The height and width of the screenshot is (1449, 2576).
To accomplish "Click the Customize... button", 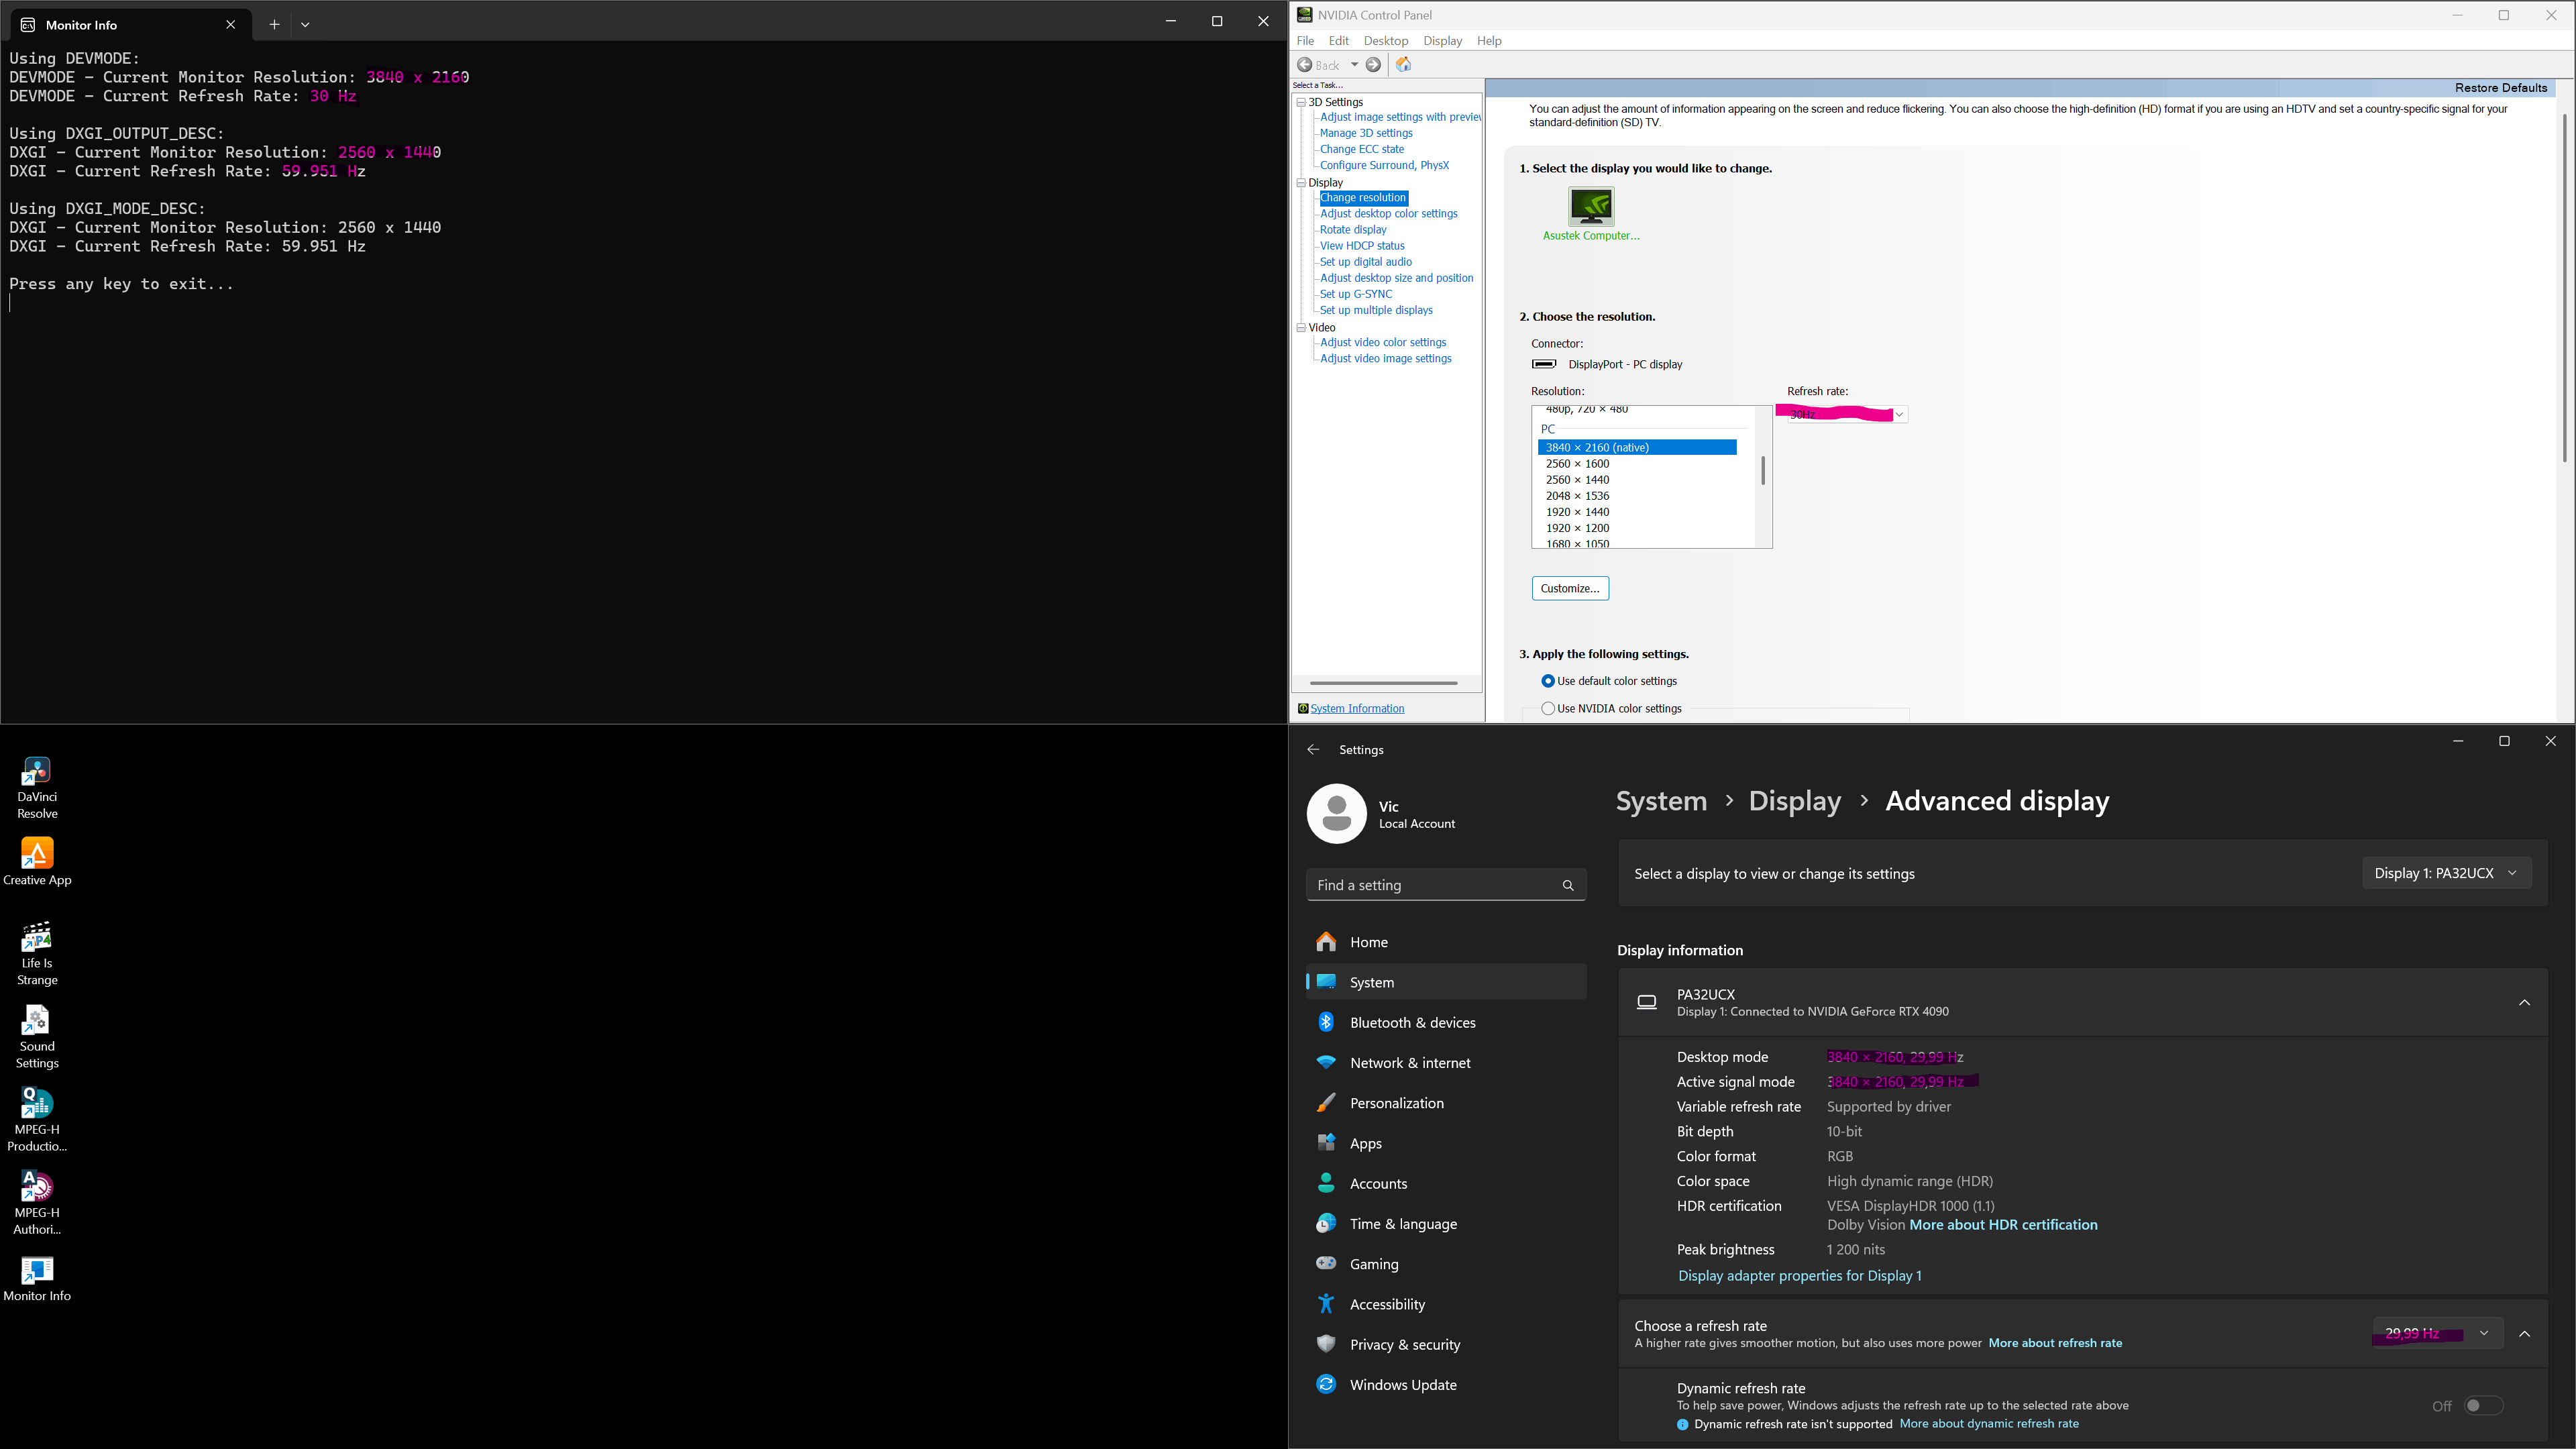I will point(1569,588).
